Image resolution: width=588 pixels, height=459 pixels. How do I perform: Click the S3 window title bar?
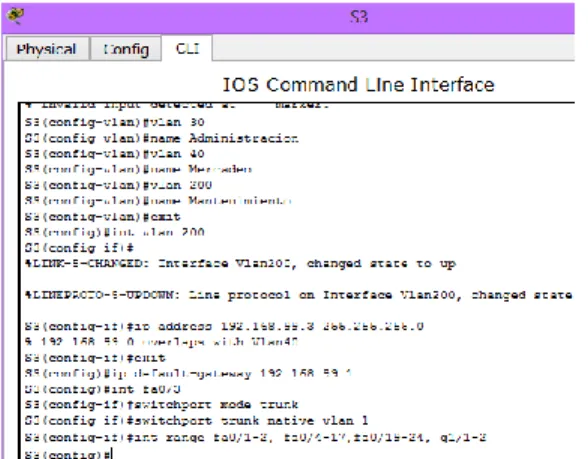point(288,17)
